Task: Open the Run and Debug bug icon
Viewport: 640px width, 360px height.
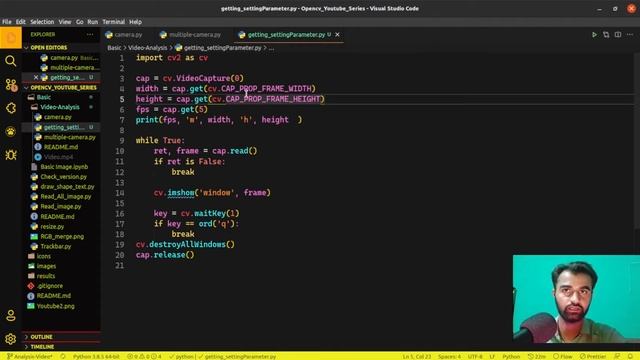Action: [11, 154]
